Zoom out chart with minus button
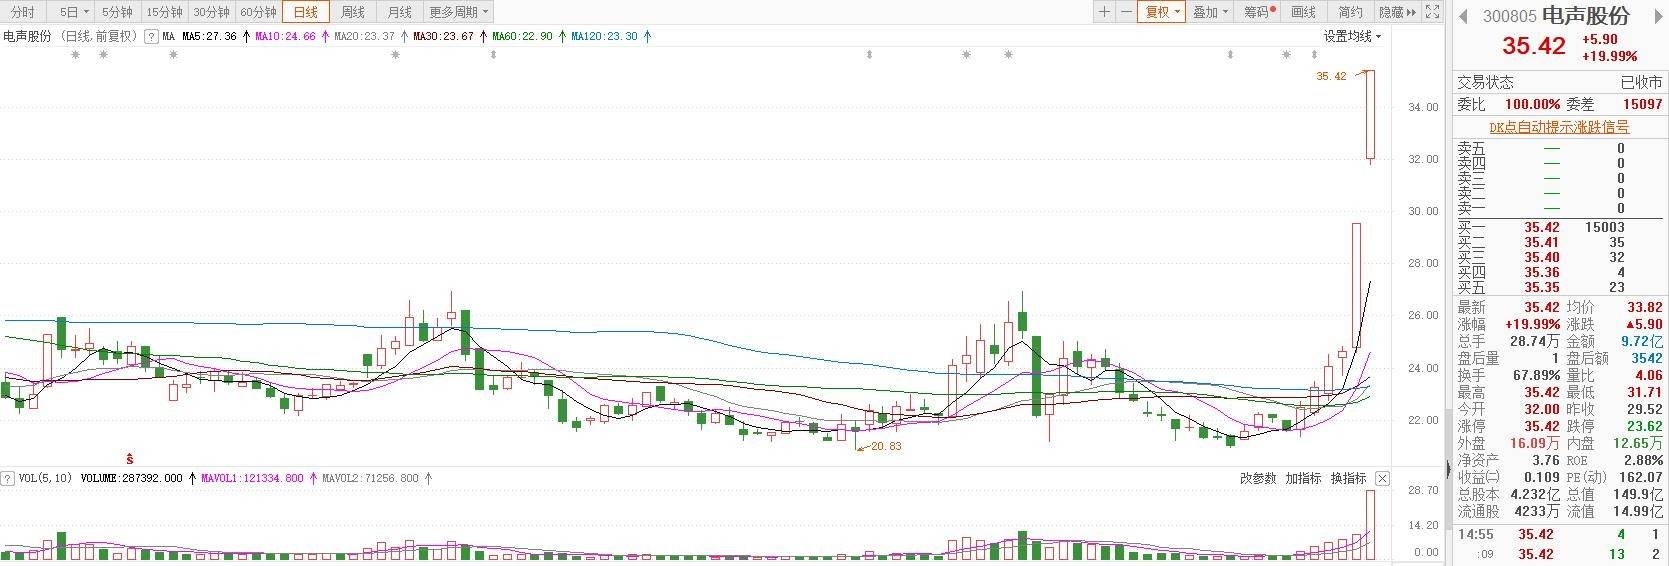 pyautogui.click(x=1127, y=12)
